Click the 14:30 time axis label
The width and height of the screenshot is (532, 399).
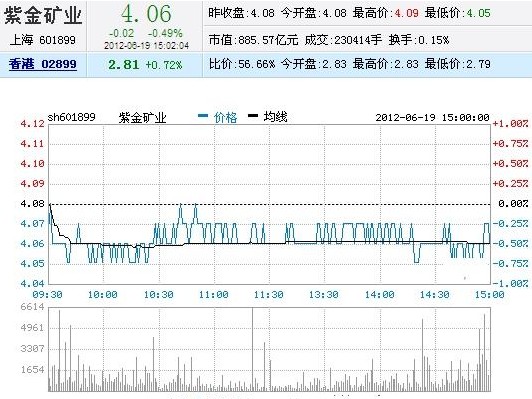click(435, 294)
